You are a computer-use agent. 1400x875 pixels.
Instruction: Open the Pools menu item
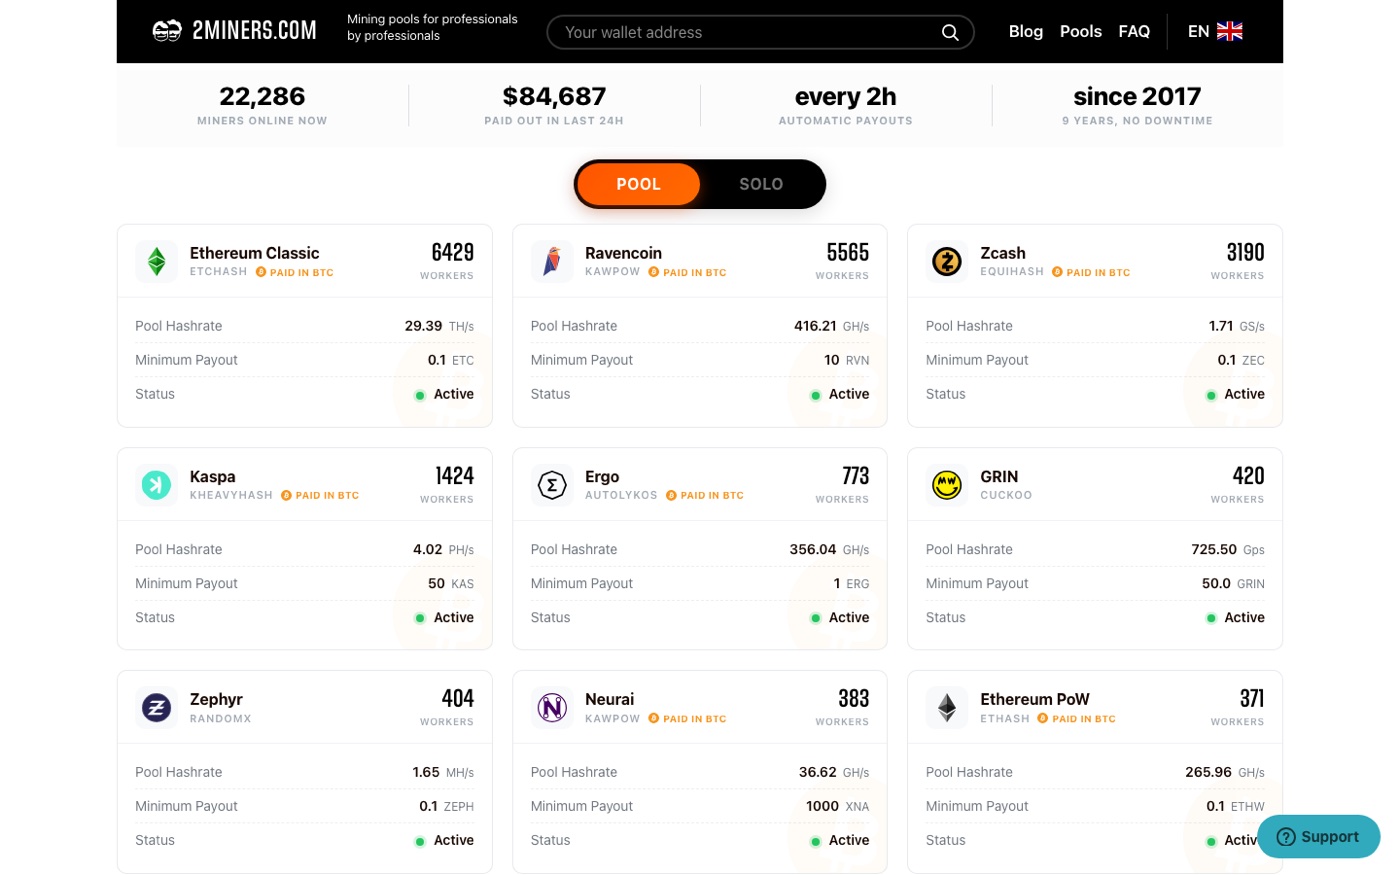1081,31
